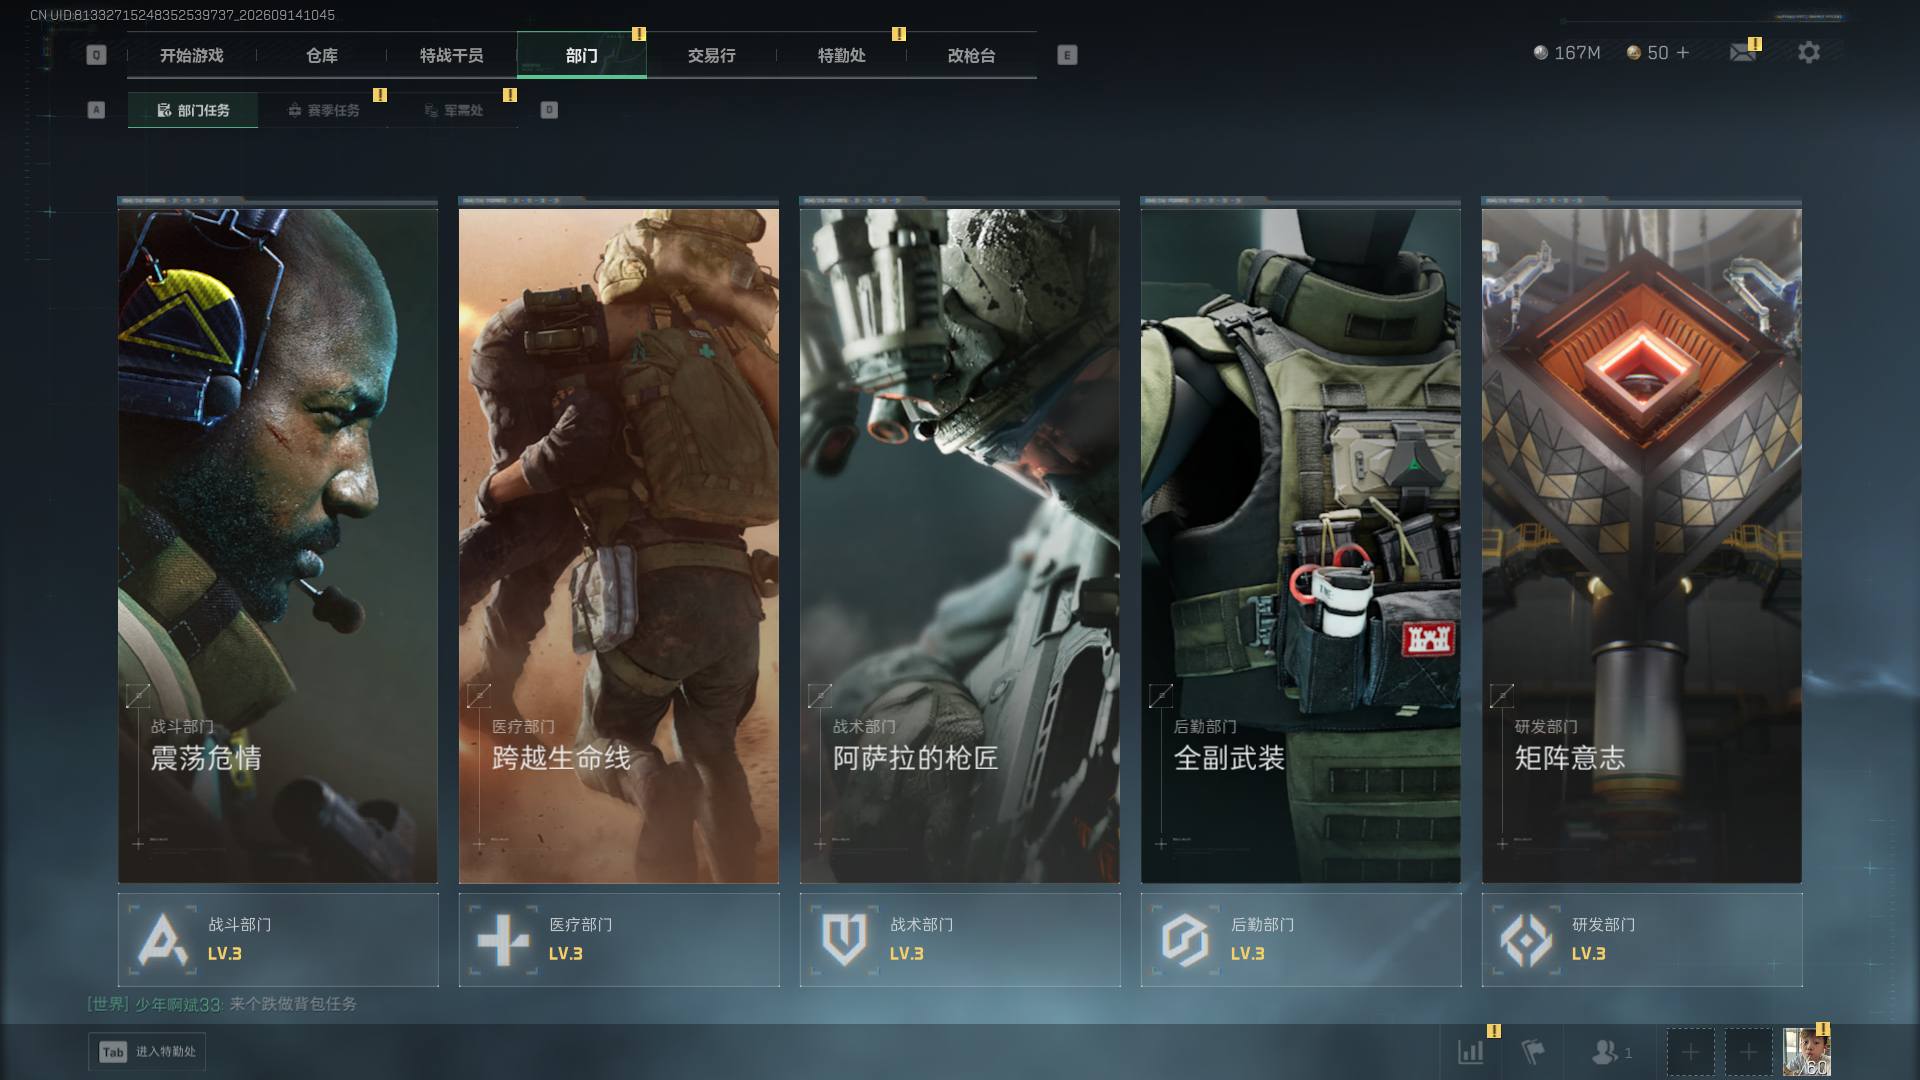Click the 阿萨拉的枪匠 mission title text

pyautogui.click(x=916, y=758)
